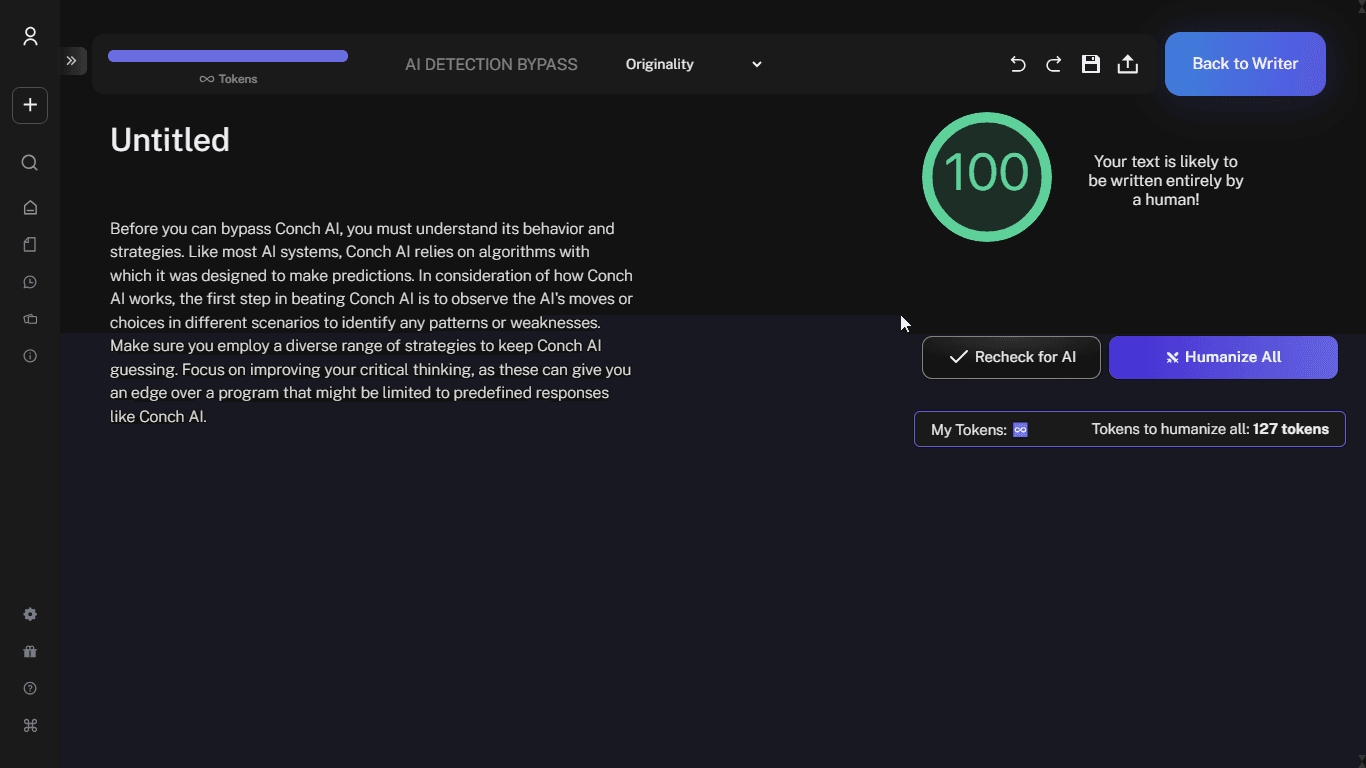Viewport: 1366px width, 768px height.
Task: Open the user profile icon in sidebar
Action: click(30, 37)
